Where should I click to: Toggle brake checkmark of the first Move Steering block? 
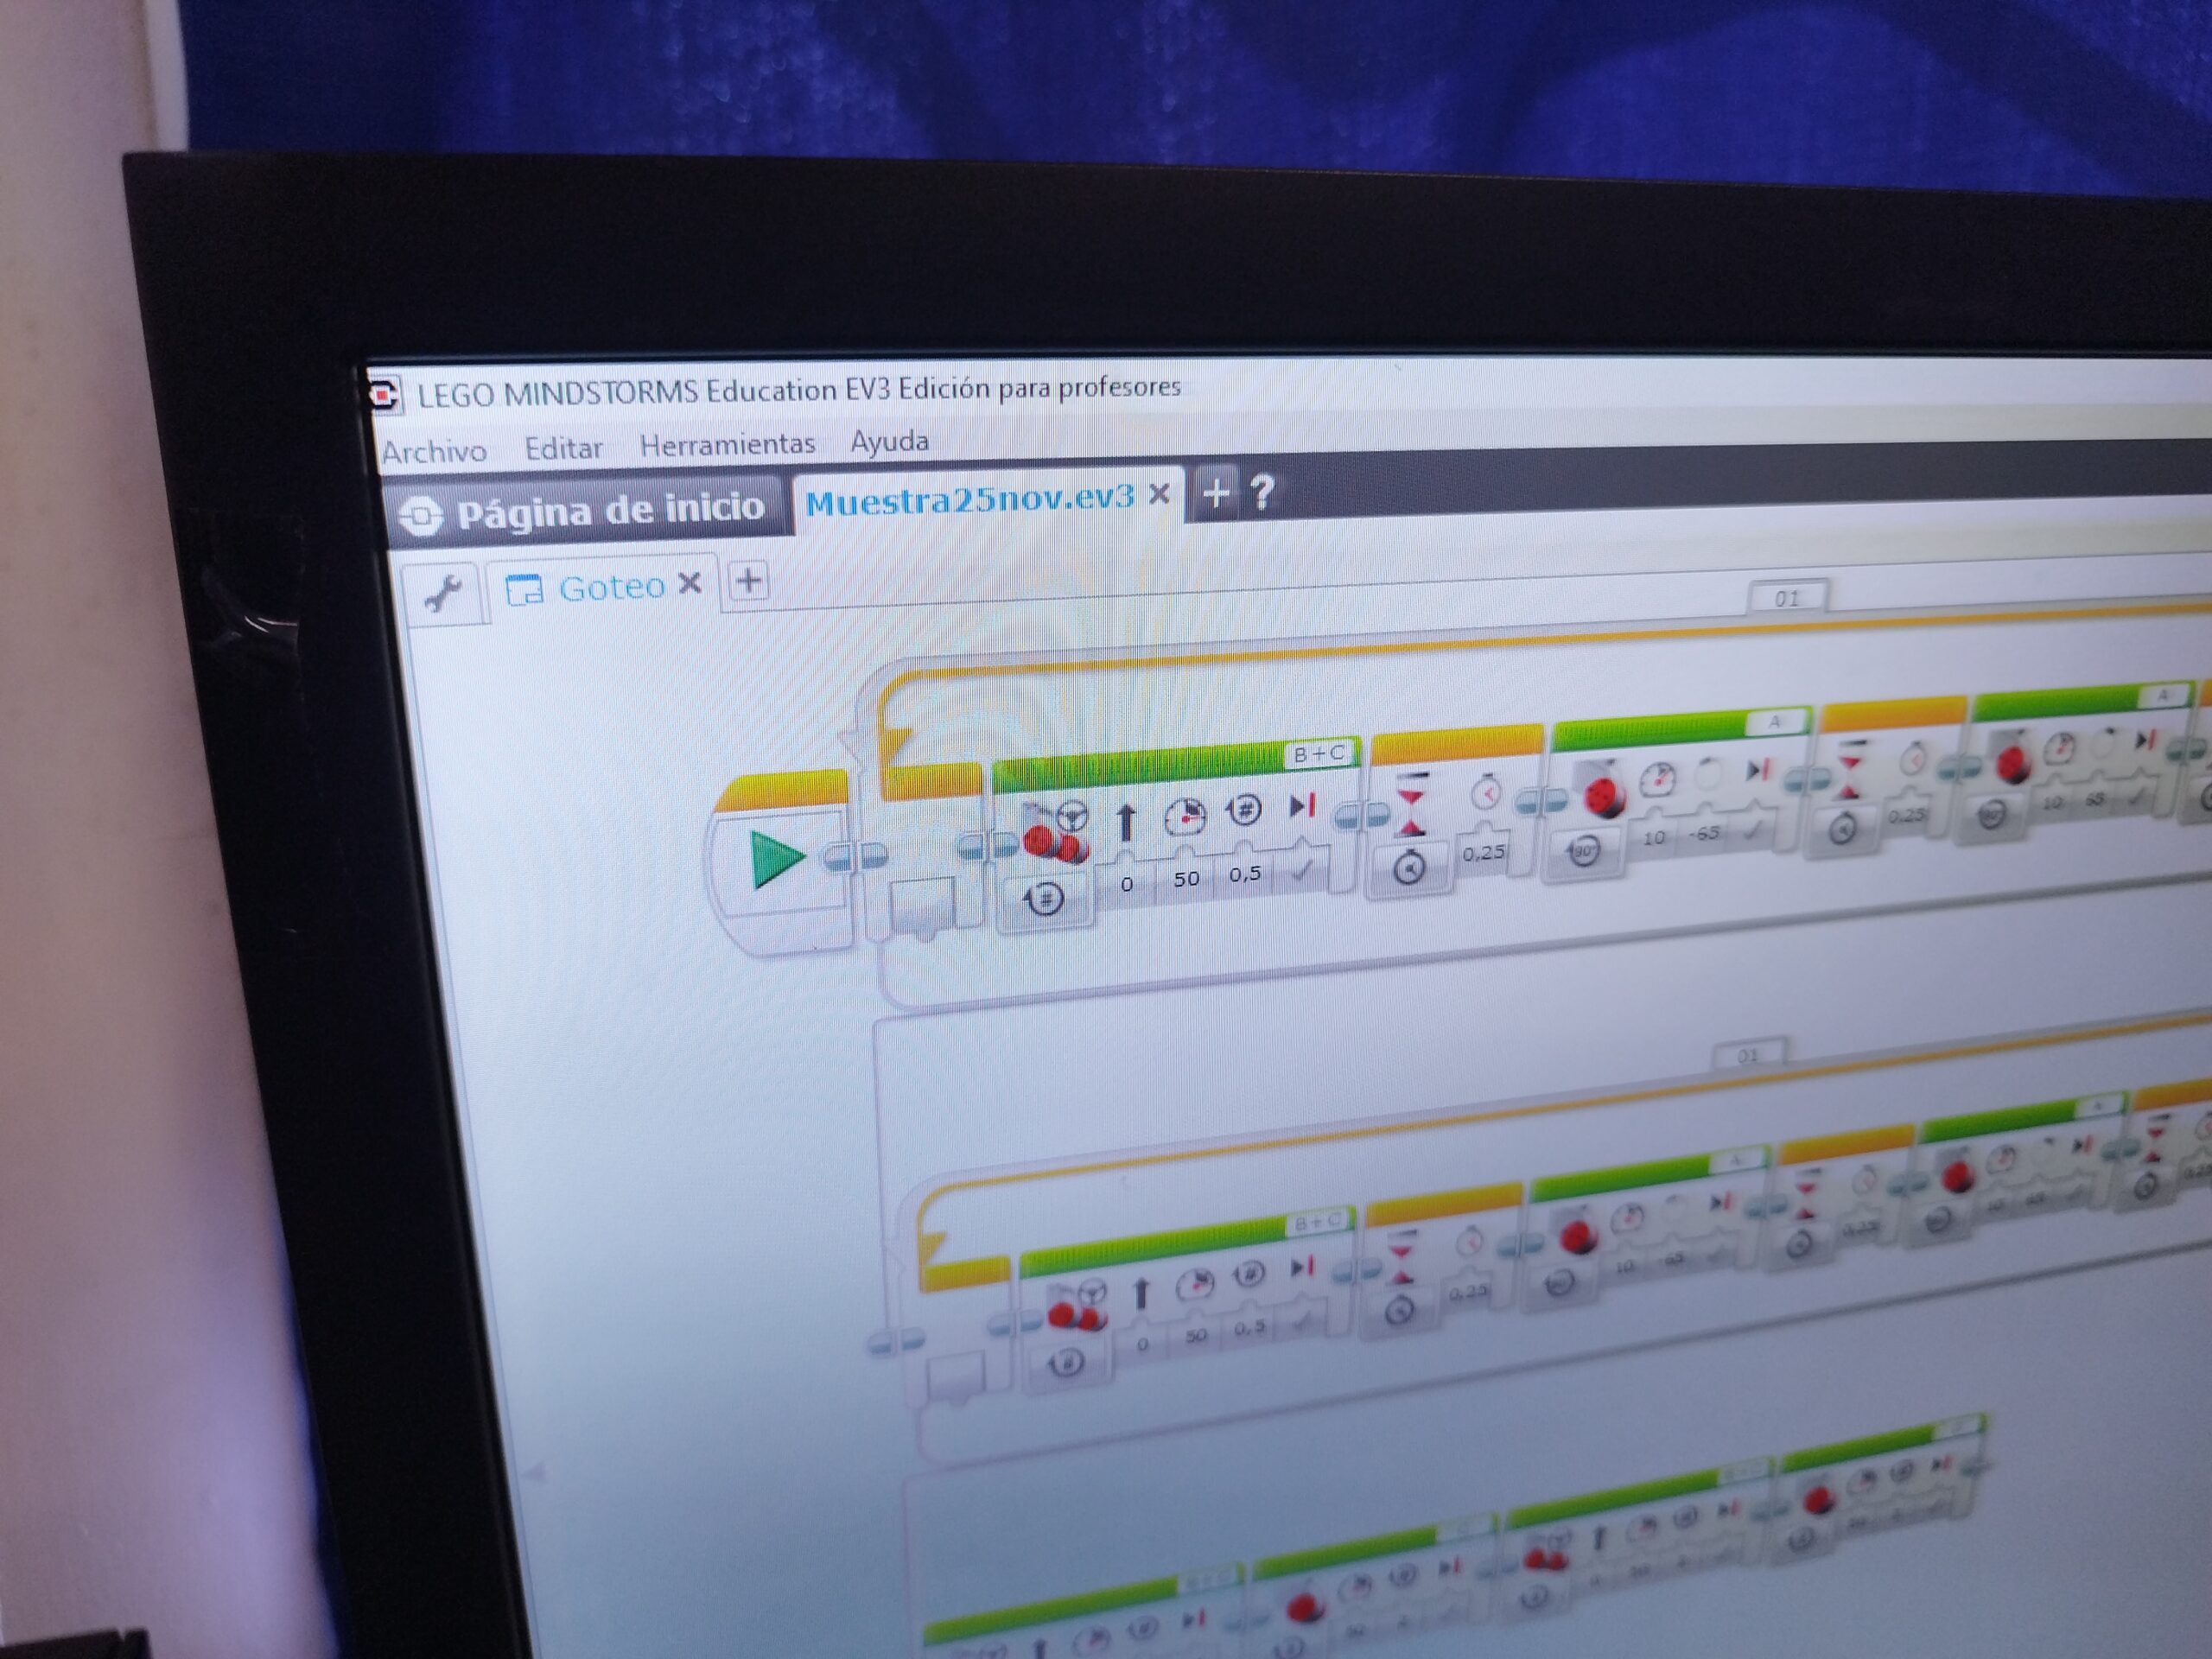pyautogui.click(x=1302, y=869)
